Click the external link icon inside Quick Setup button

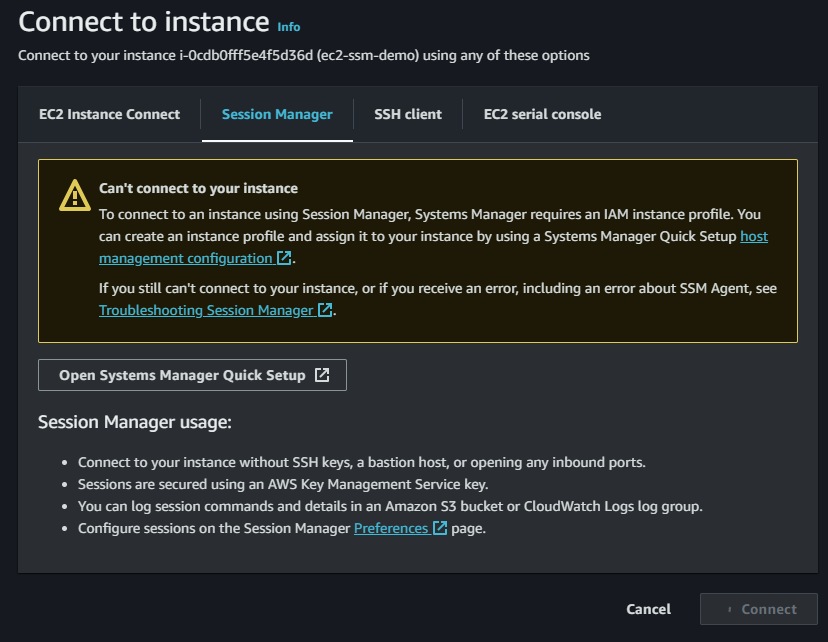point(321,374)
